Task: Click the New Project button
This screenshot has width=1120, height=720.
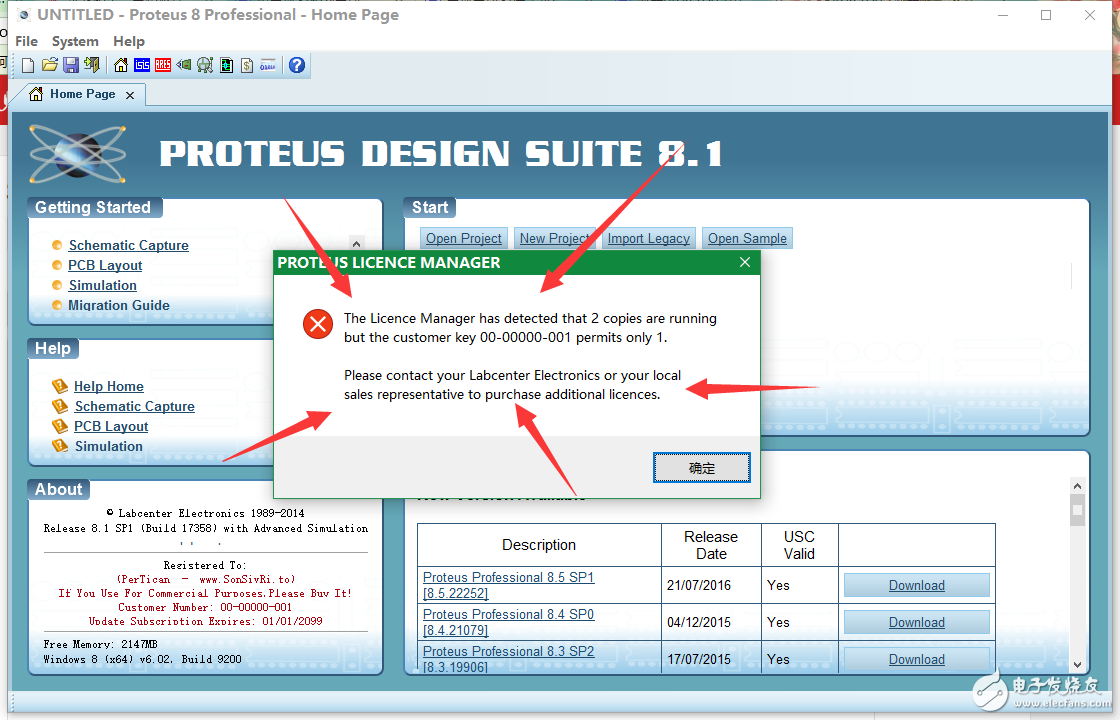Action: 554,239
